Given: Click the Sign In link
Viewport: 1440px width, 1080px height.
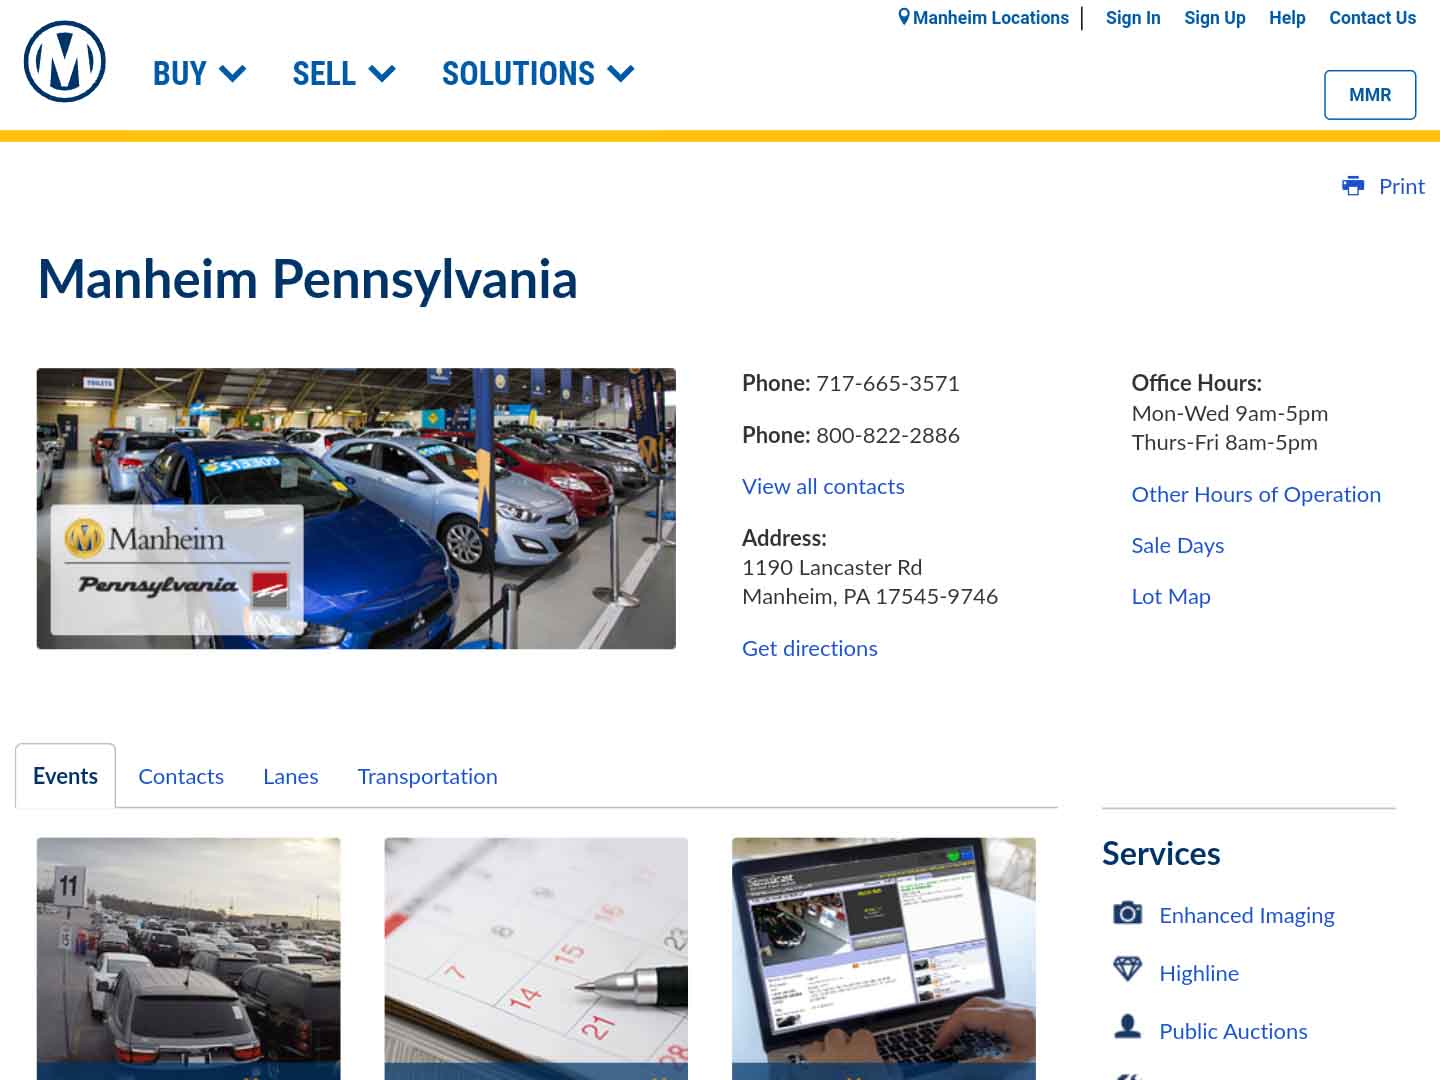Looking at the screenshot, I should [x=1133, y=18].
